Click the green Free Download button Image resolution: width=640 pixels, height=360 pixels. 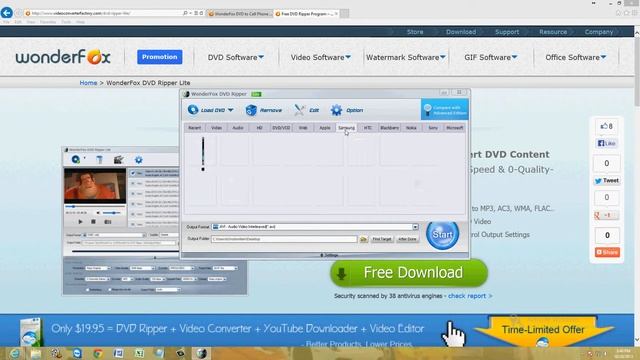point(409,273)
